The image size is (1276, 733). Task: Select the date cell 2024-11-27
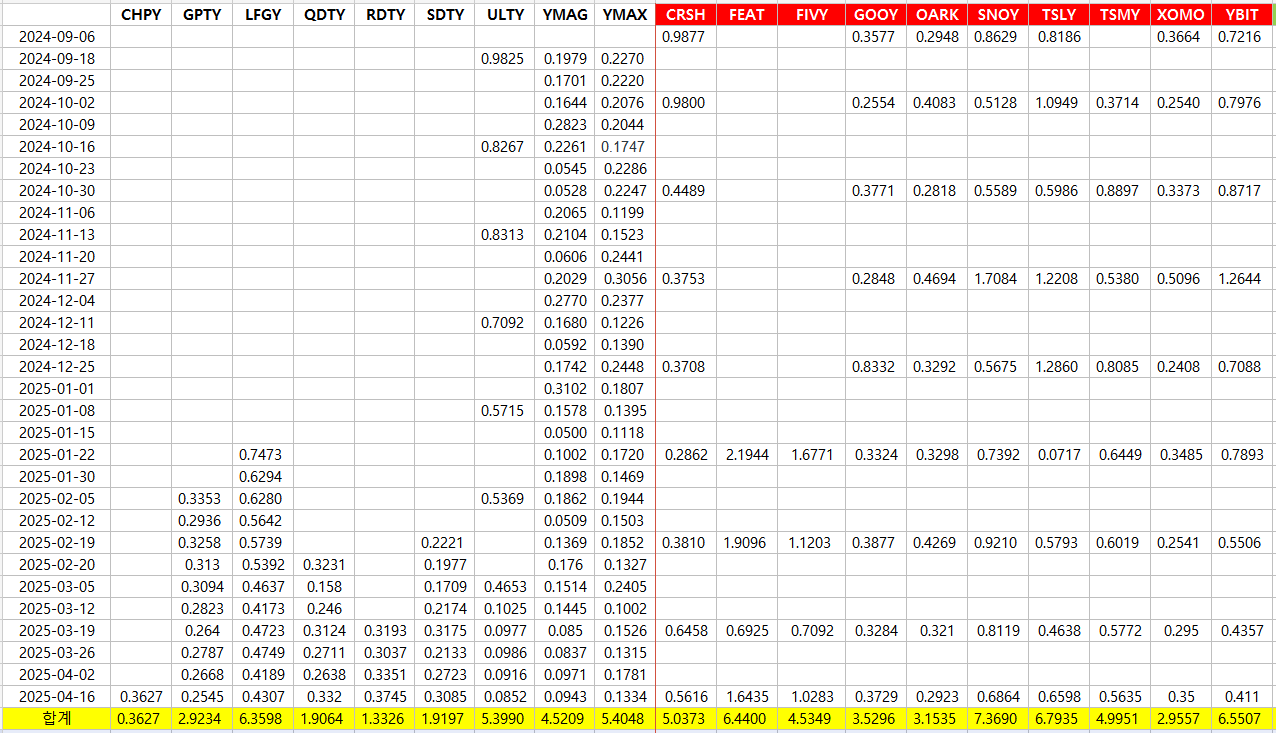[x=57, y=278]
